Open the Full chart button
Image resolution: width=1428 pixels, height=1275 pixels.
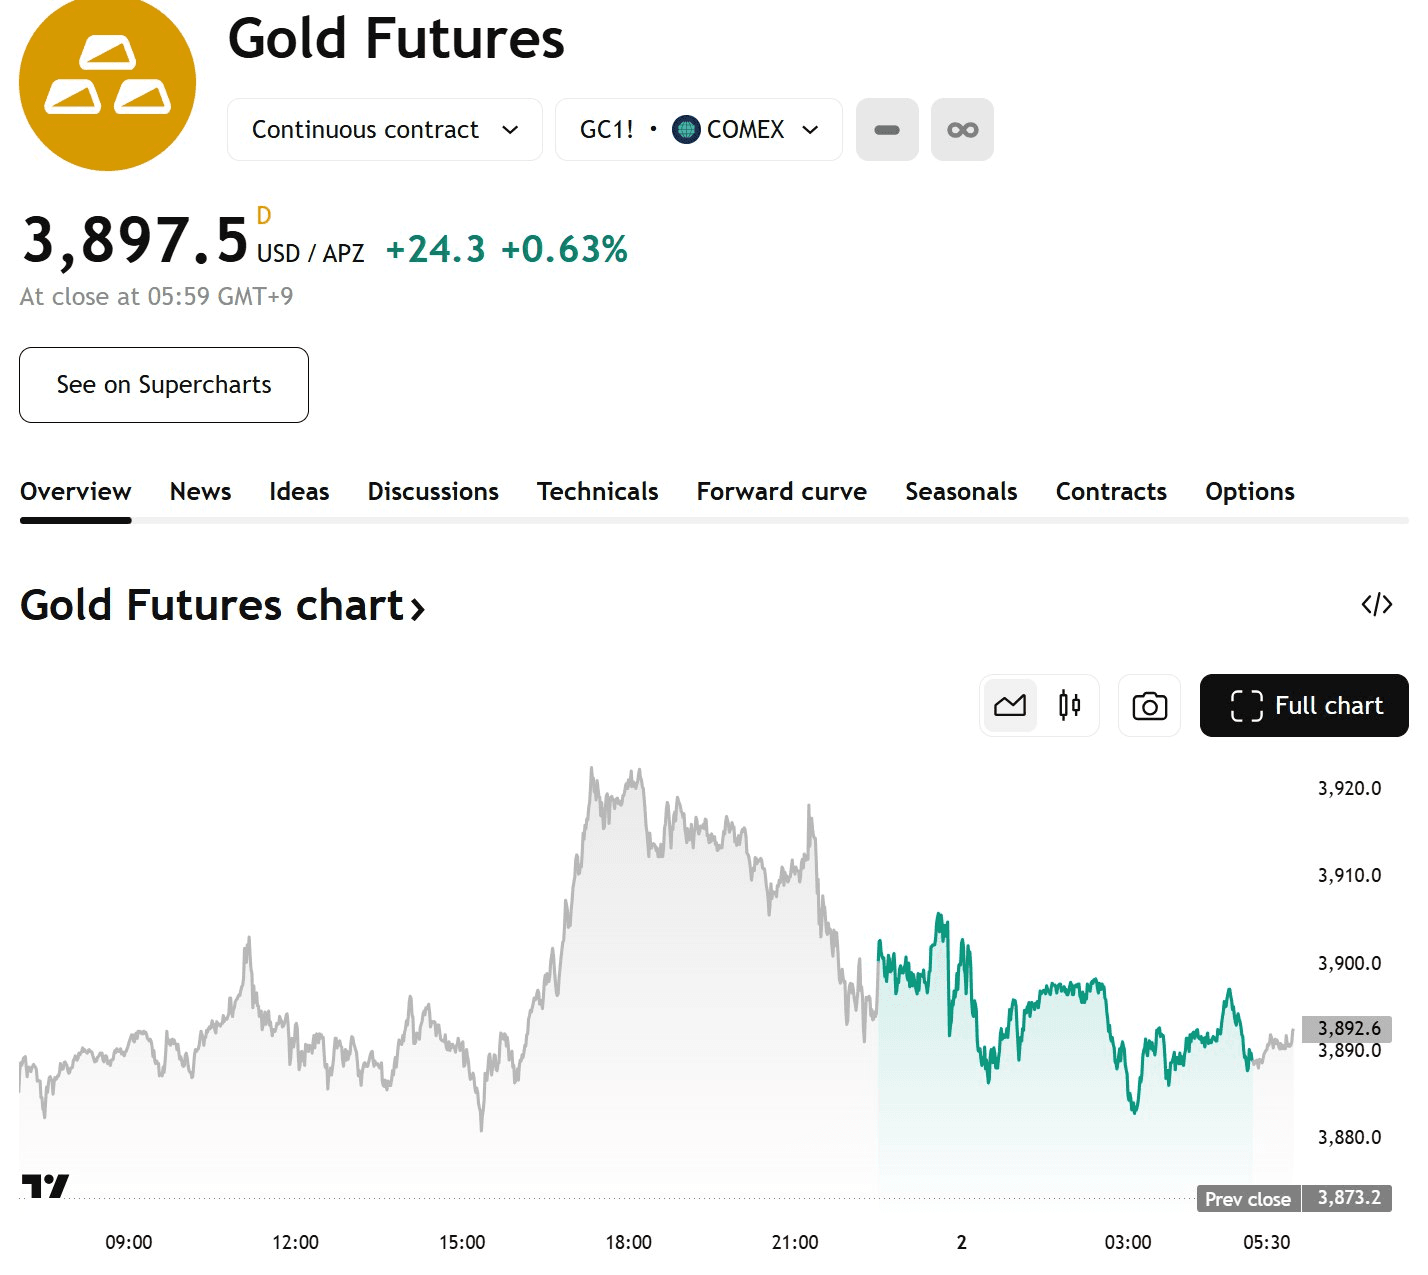(x=1304, y=706)
